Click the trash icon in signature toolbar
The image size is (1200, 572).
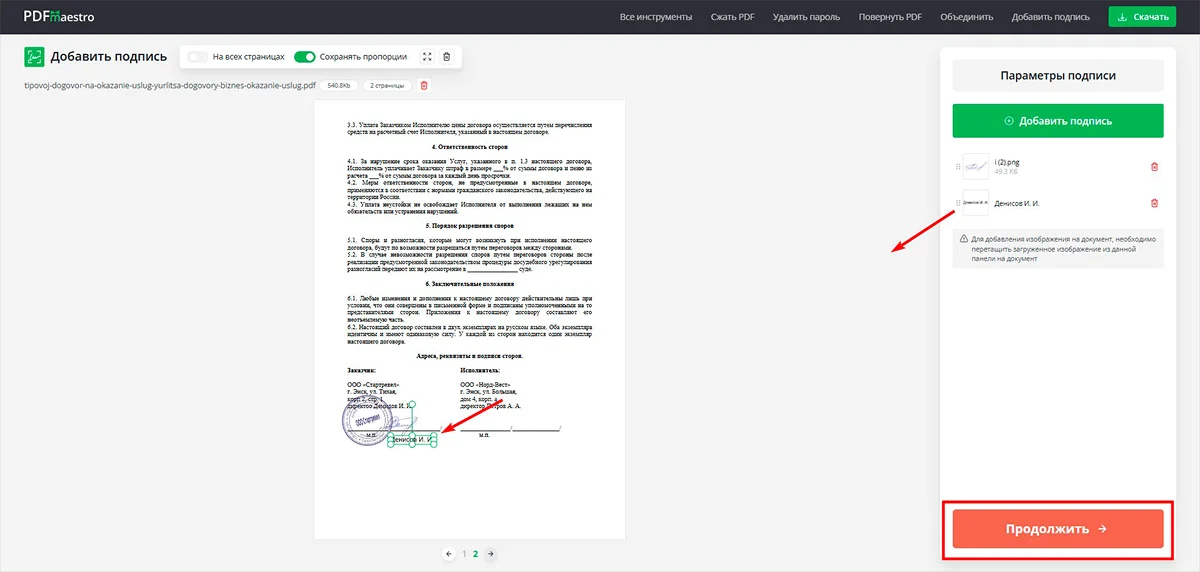click(446, 57)
